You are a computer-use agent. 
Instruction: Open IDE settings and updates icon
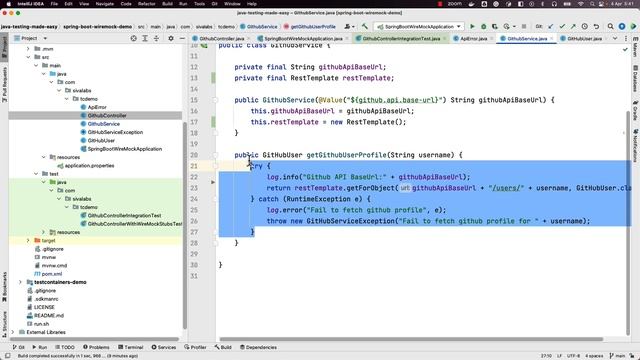[622, 27]
